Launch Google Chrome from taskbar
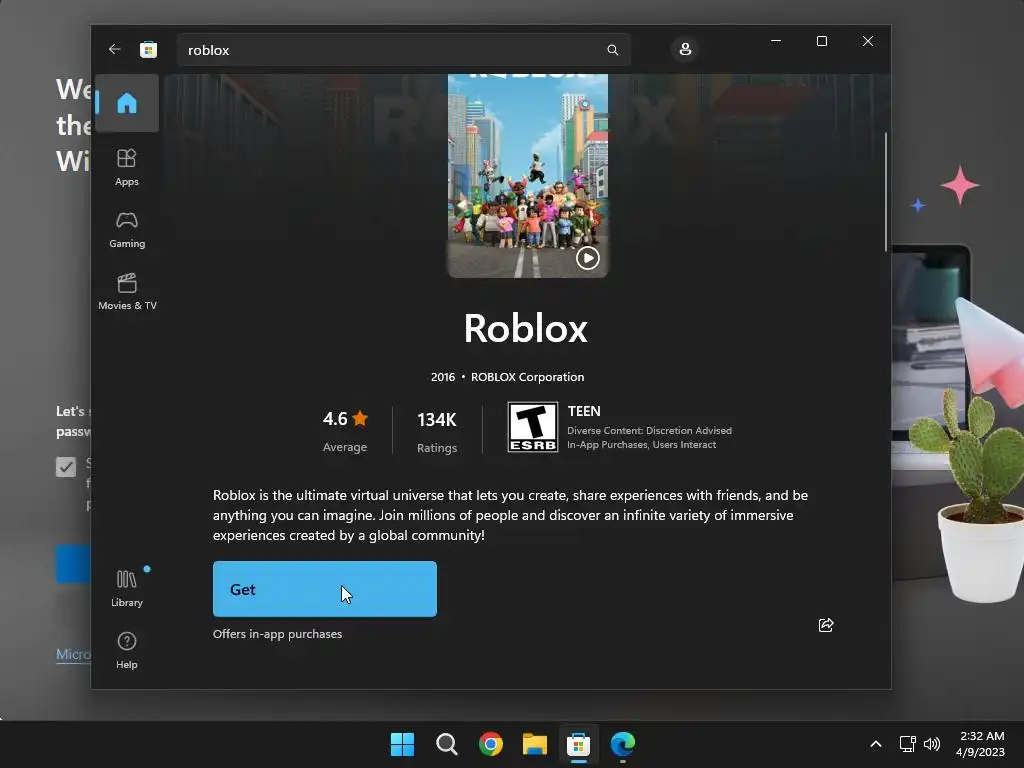Image resolution: width=1024 pixels, height=768 pixels. click(x=490, y=744)
